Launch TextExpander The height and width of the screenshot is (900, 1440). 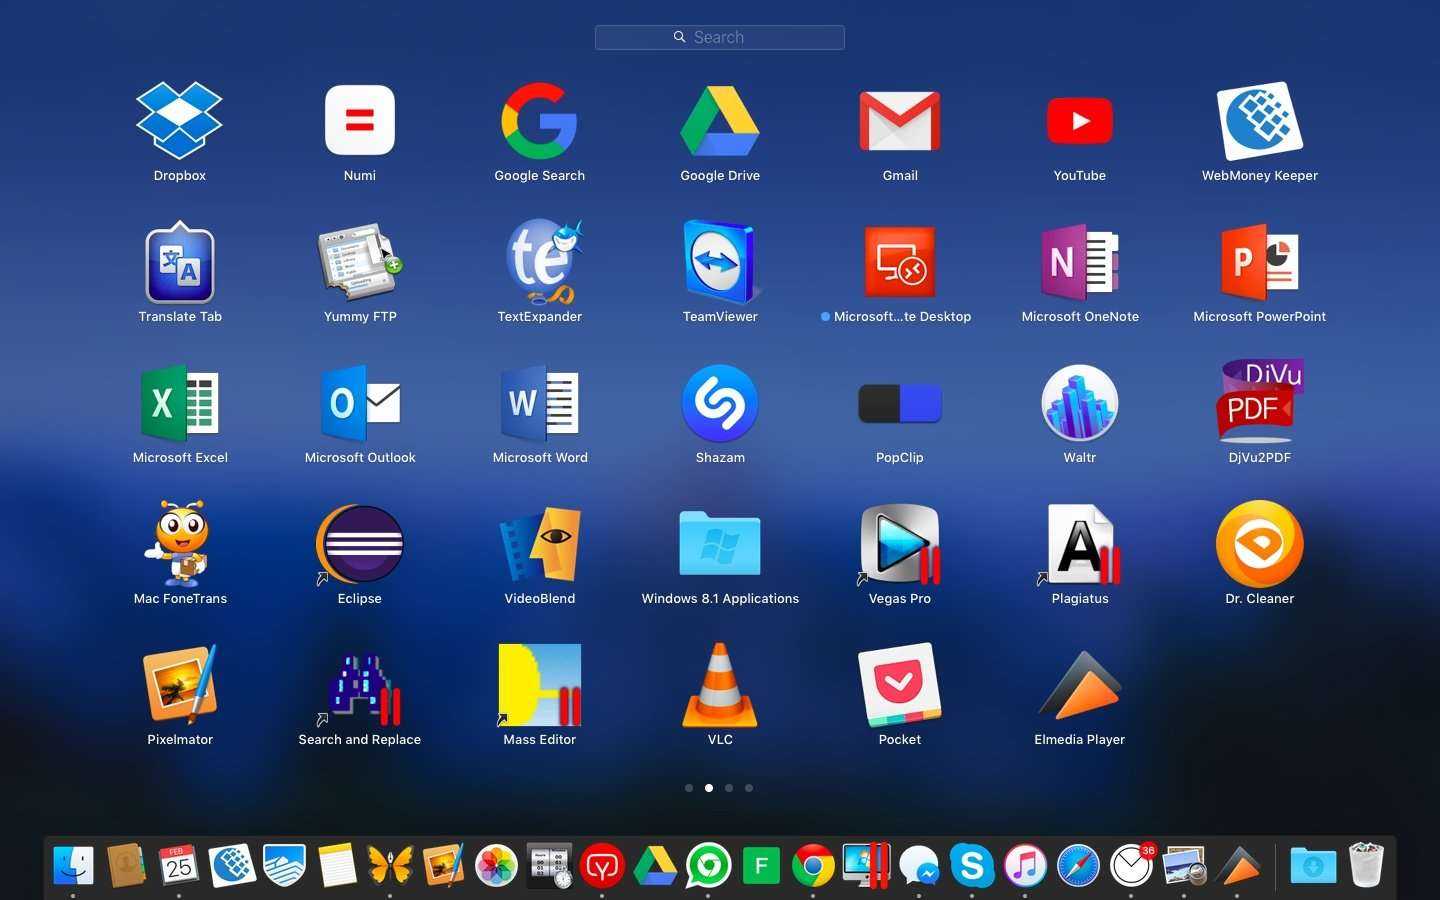(540, 262)
